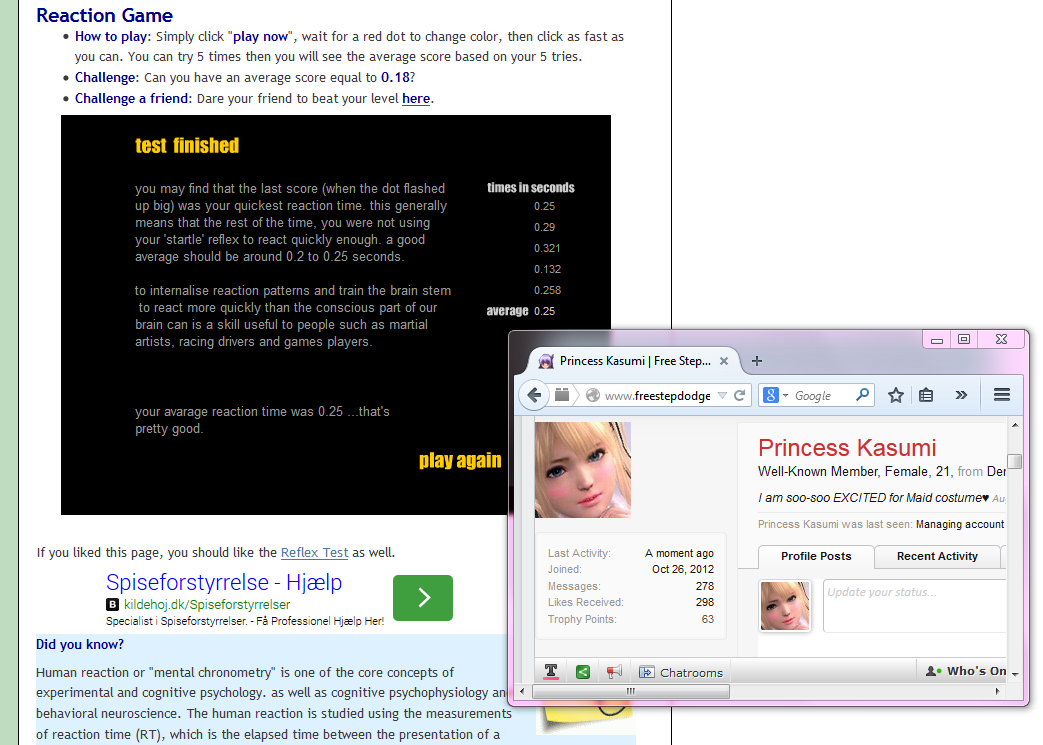Open a new tab with plus button
Screen dimensions: 1043x745
pyautogui.click(x=756, y=361)
